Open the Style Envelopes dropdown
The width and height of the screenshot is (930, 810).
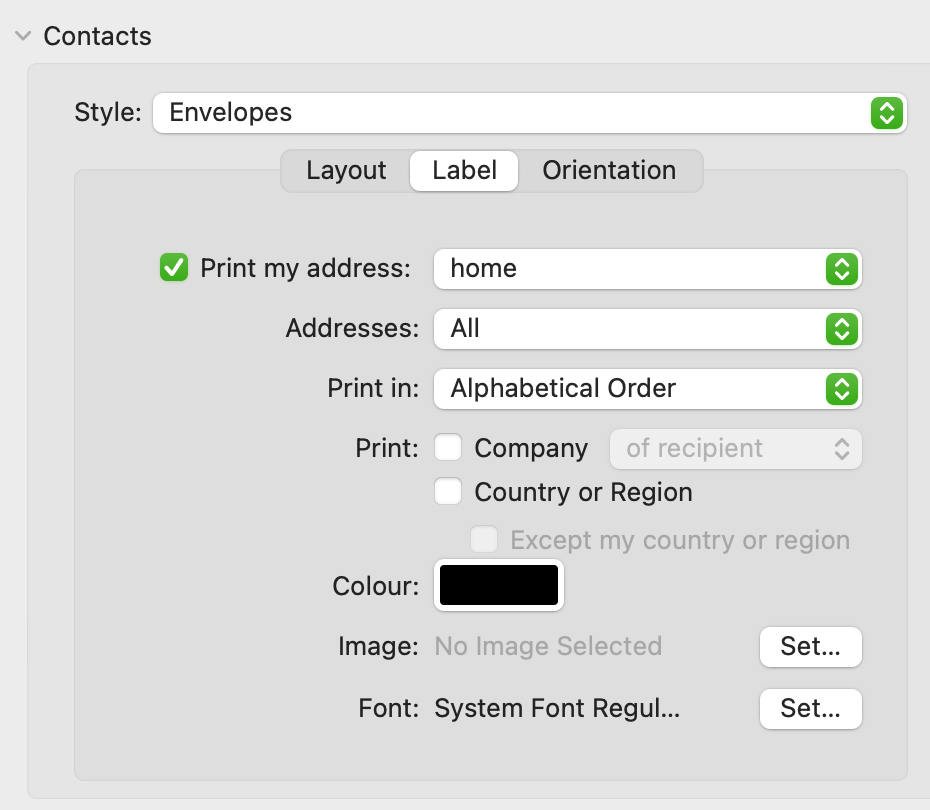[530, 113]
